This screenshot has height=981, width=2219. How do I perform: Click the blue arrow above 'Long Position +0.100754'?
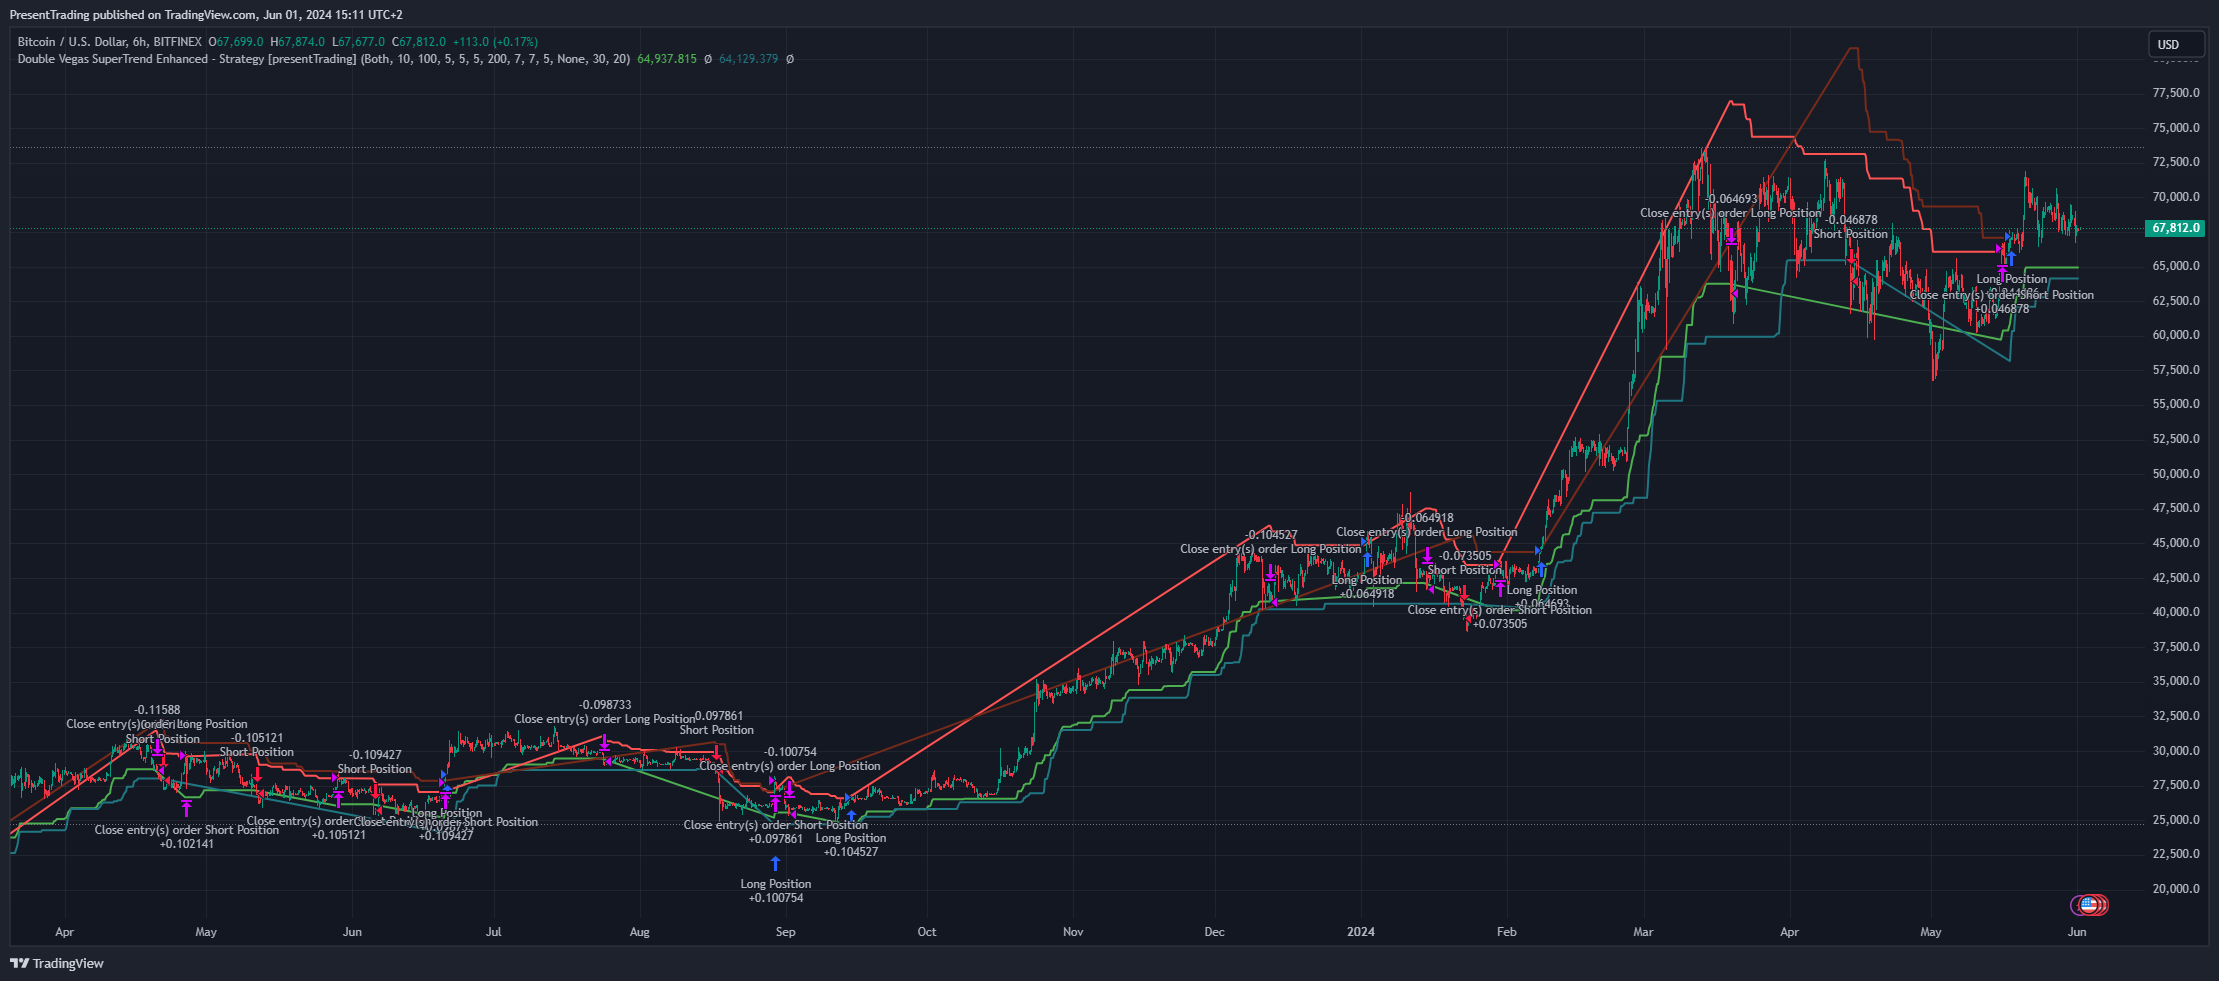(775, 863)
